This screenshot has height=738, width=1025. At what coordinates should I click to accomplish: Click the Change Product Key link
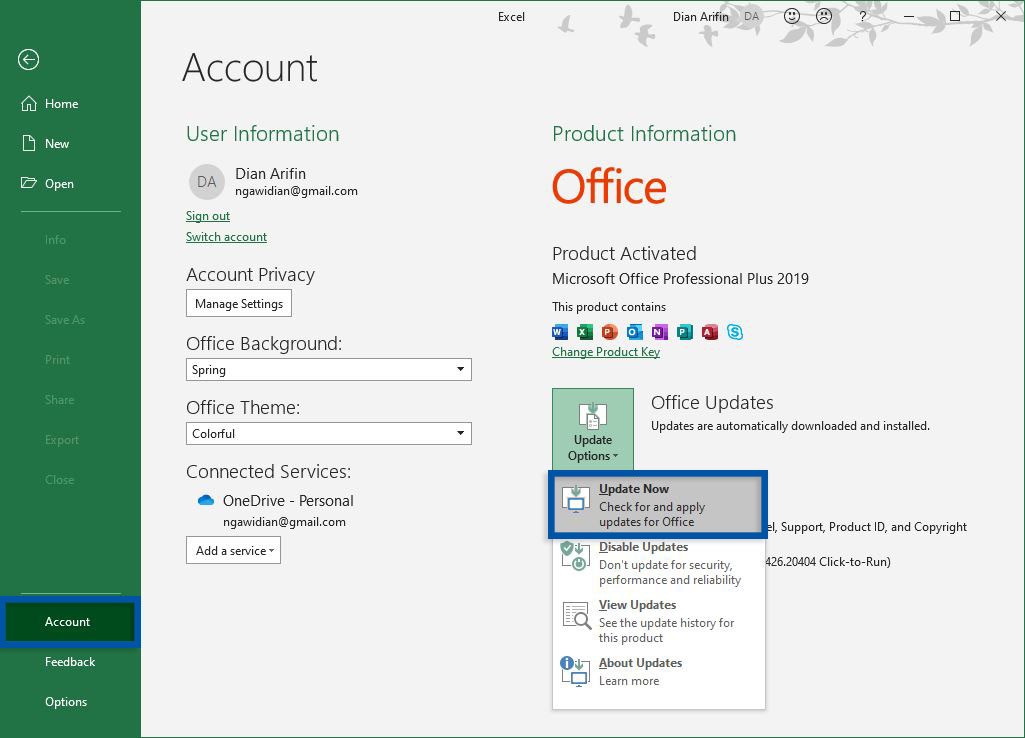(605, 351)
